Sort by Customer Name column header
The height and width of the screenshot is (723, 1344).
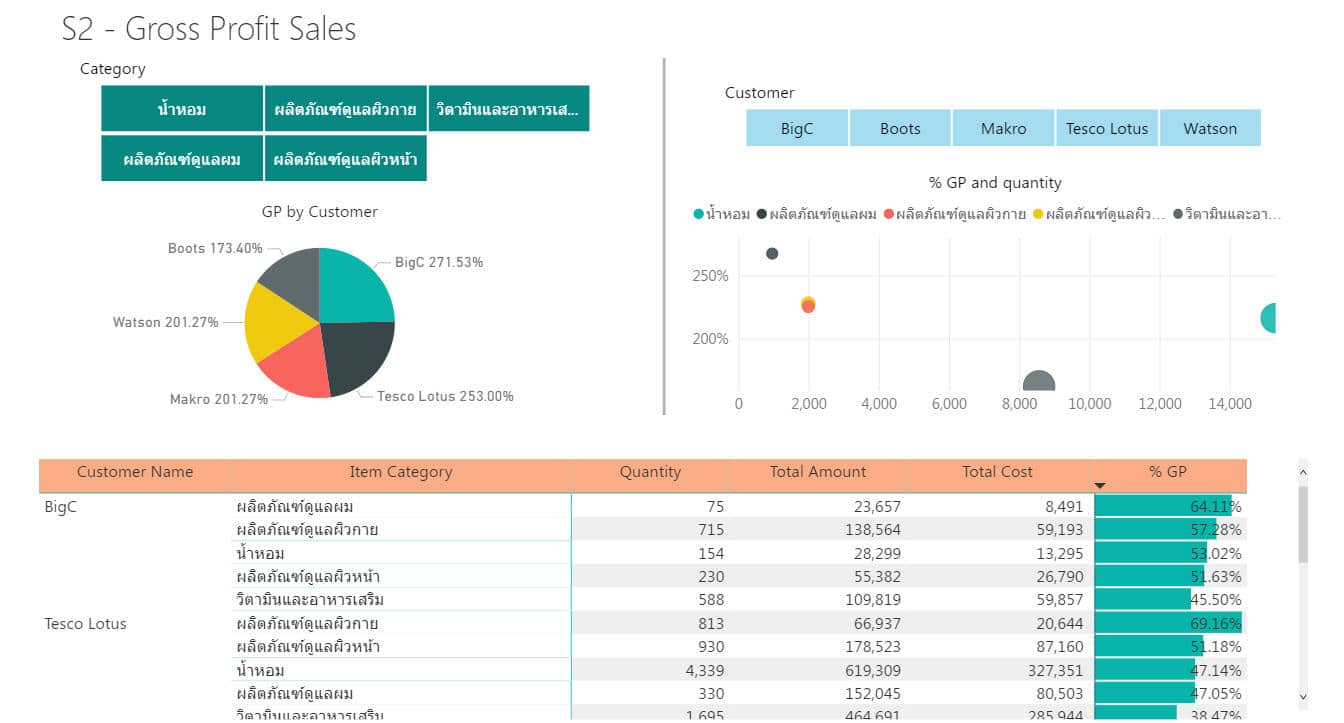pos(135,472)
